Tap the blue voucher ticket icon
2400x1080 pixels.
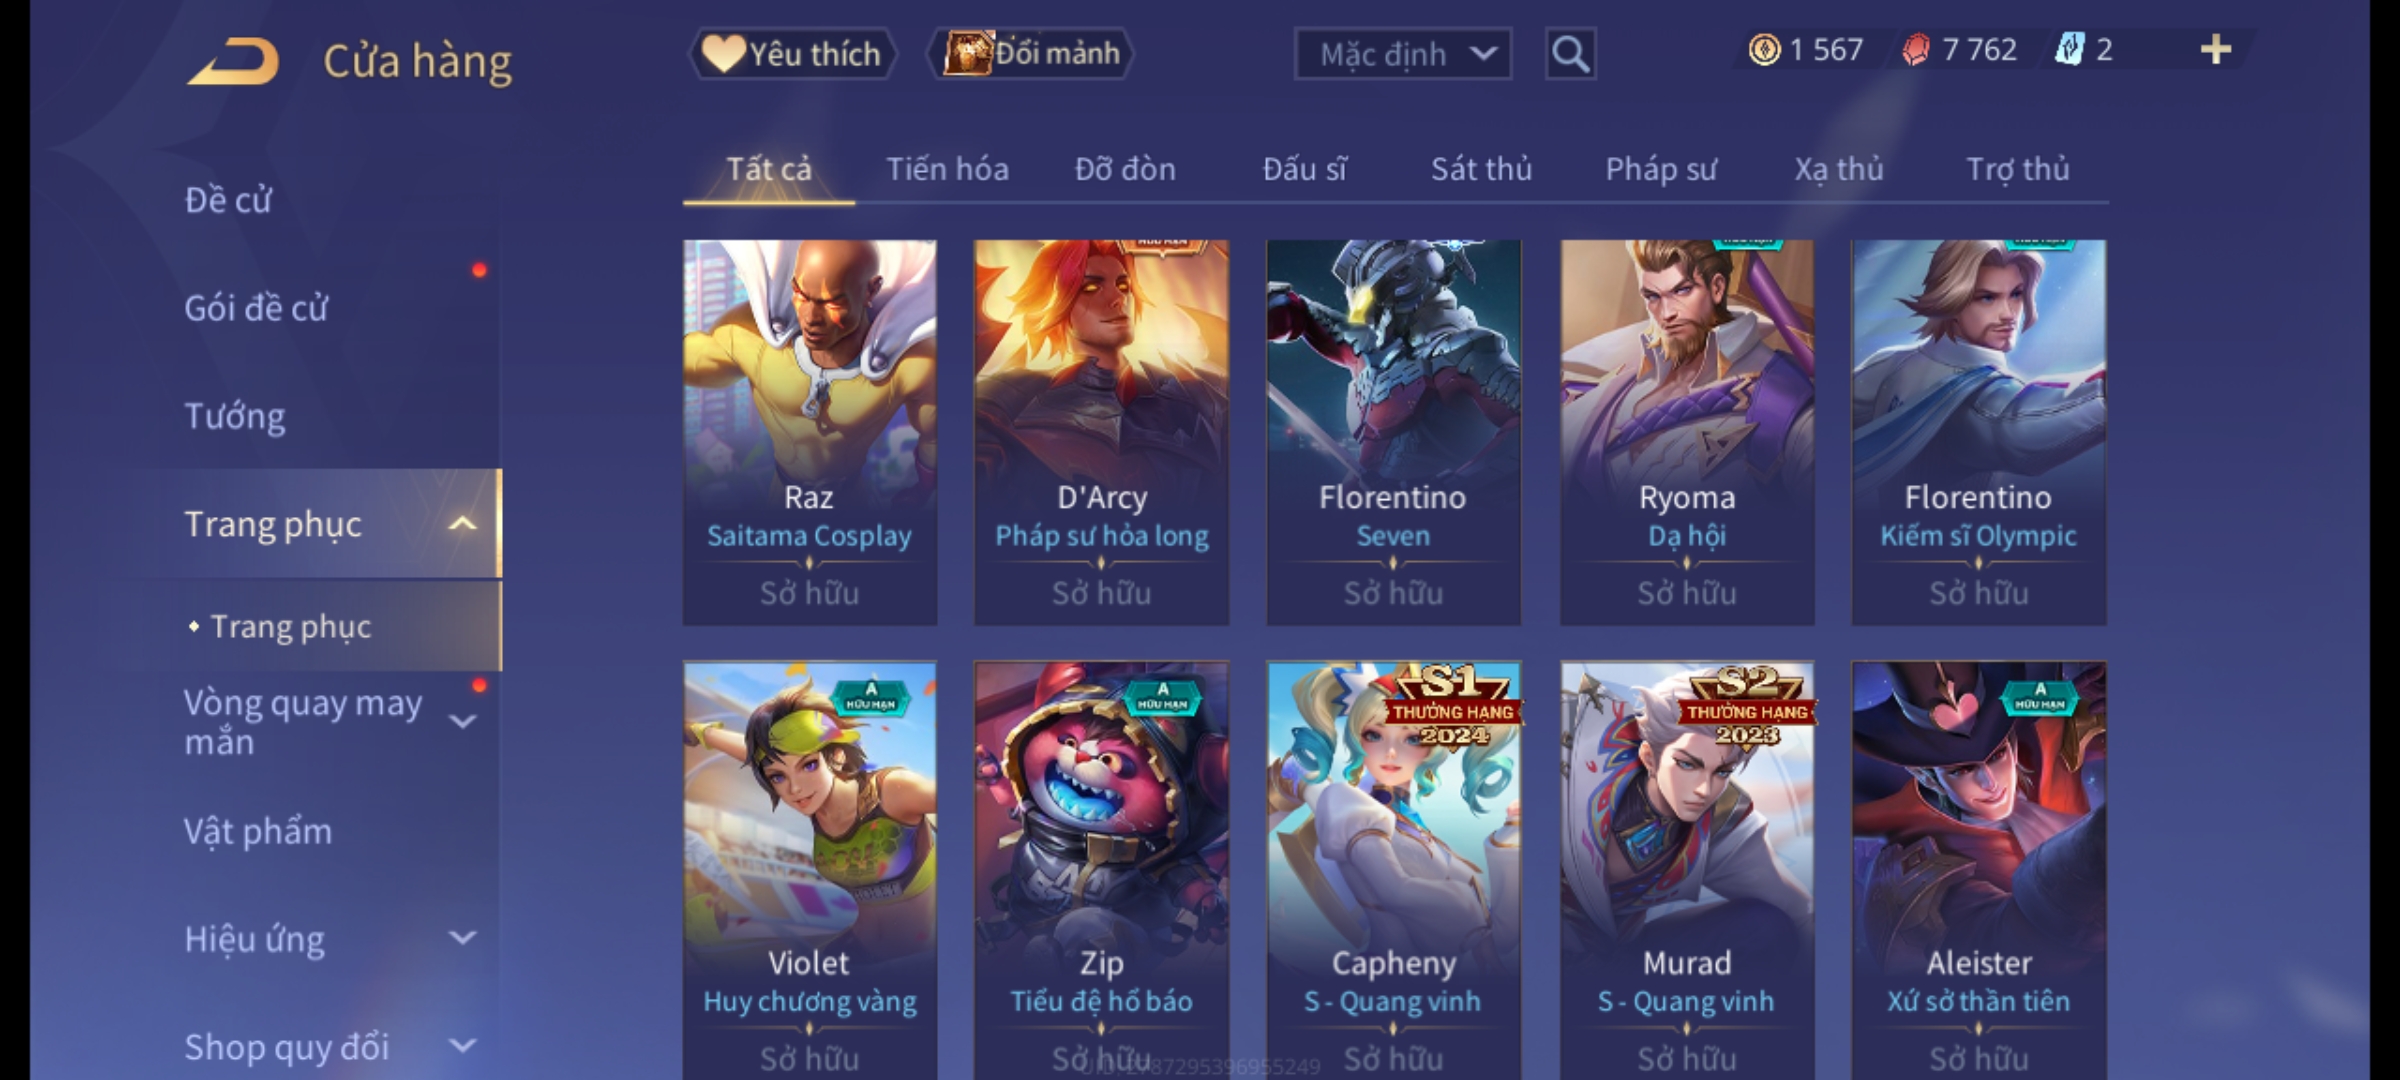click(x=2068, y=50)
